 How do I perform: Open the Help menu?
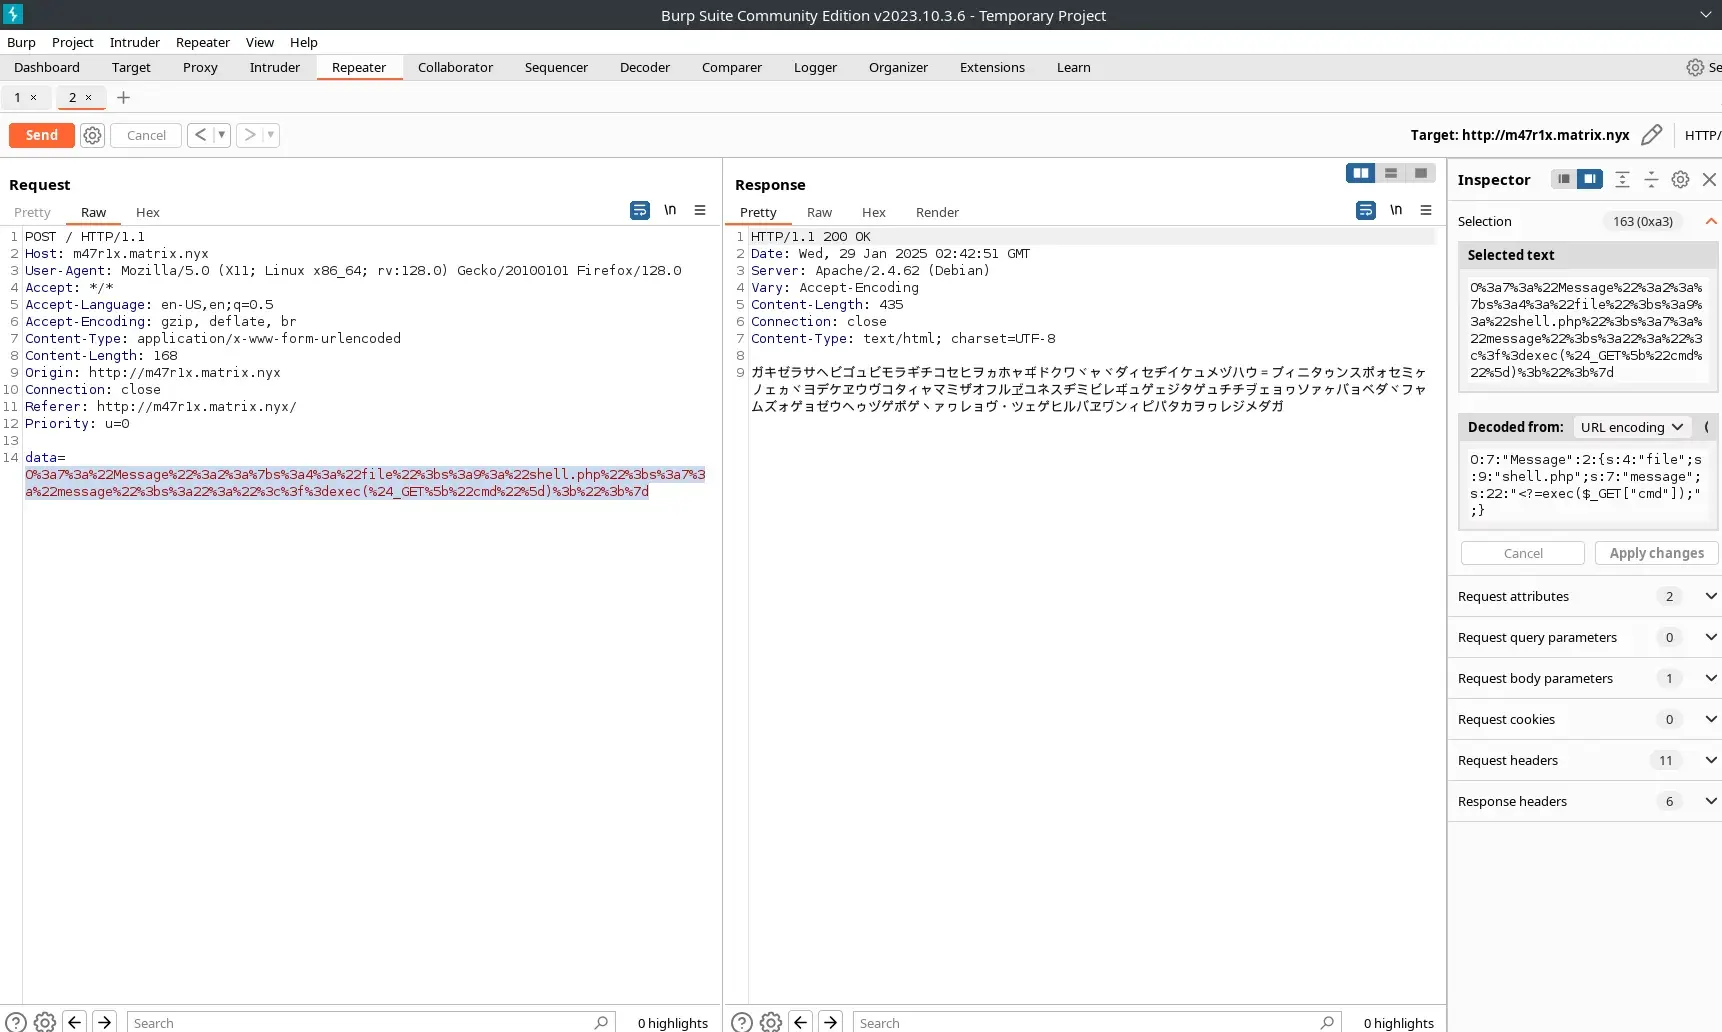303,42
